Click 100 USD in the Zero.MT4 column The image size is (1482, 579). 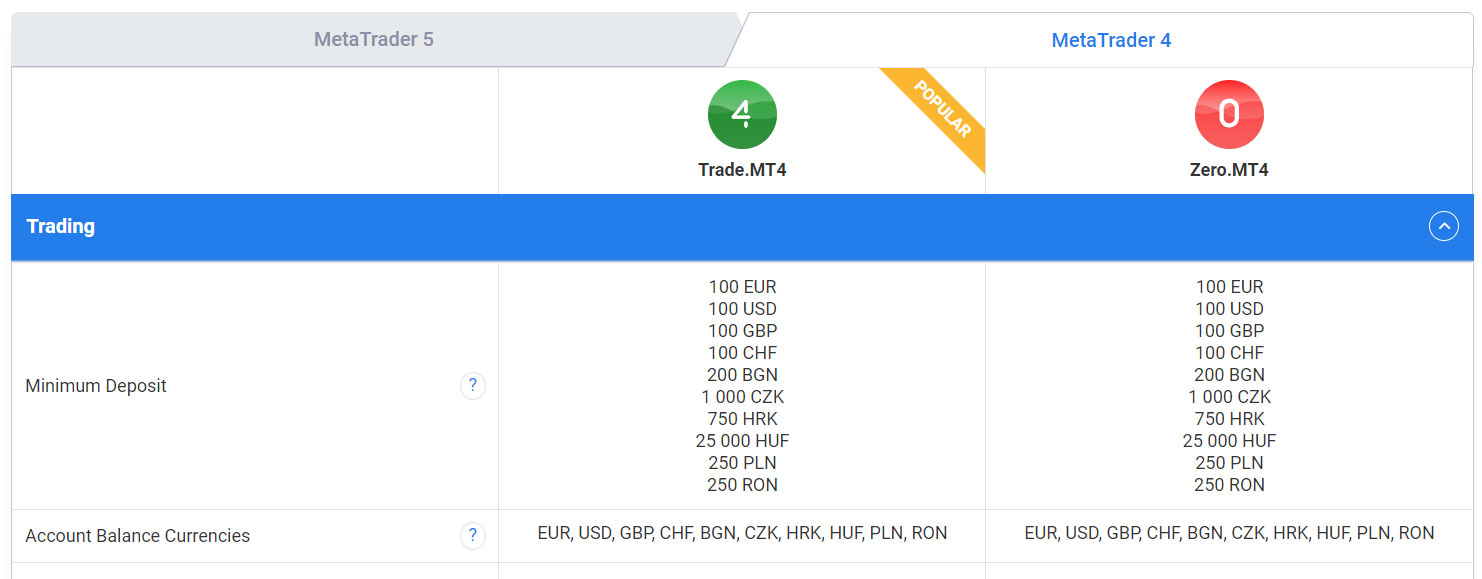pos(1229,309)
